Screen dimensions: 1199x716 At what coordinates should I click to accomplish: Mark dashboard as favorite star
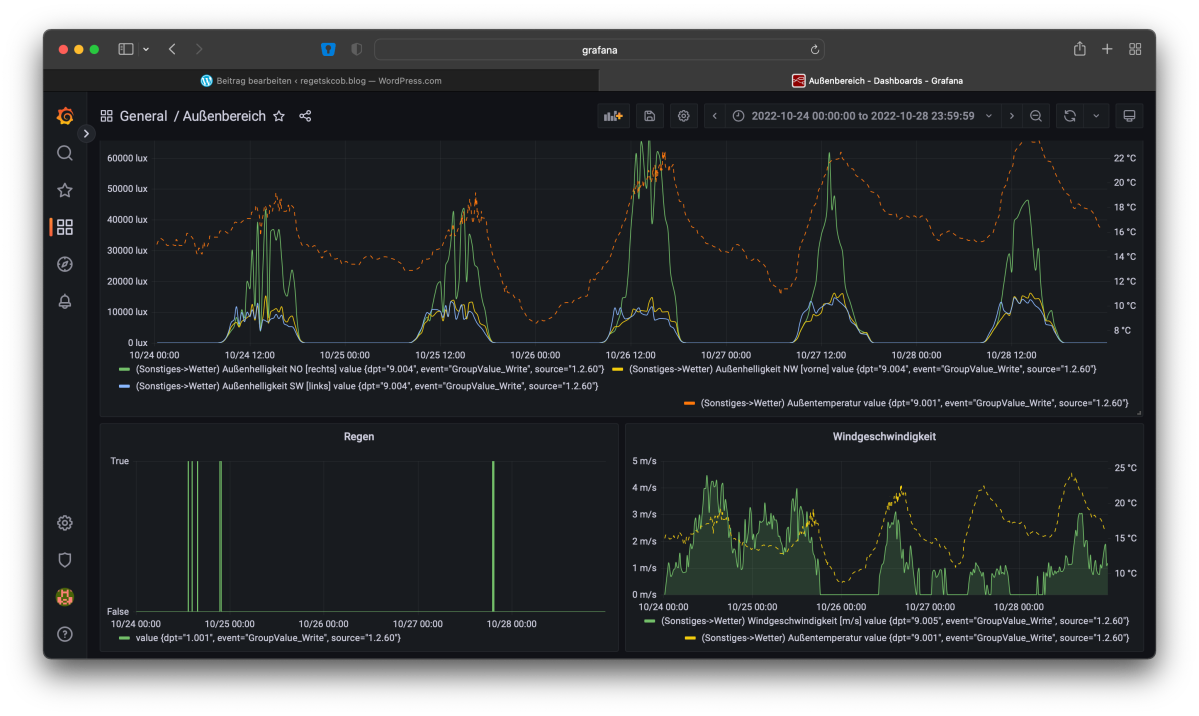[279, 116]
